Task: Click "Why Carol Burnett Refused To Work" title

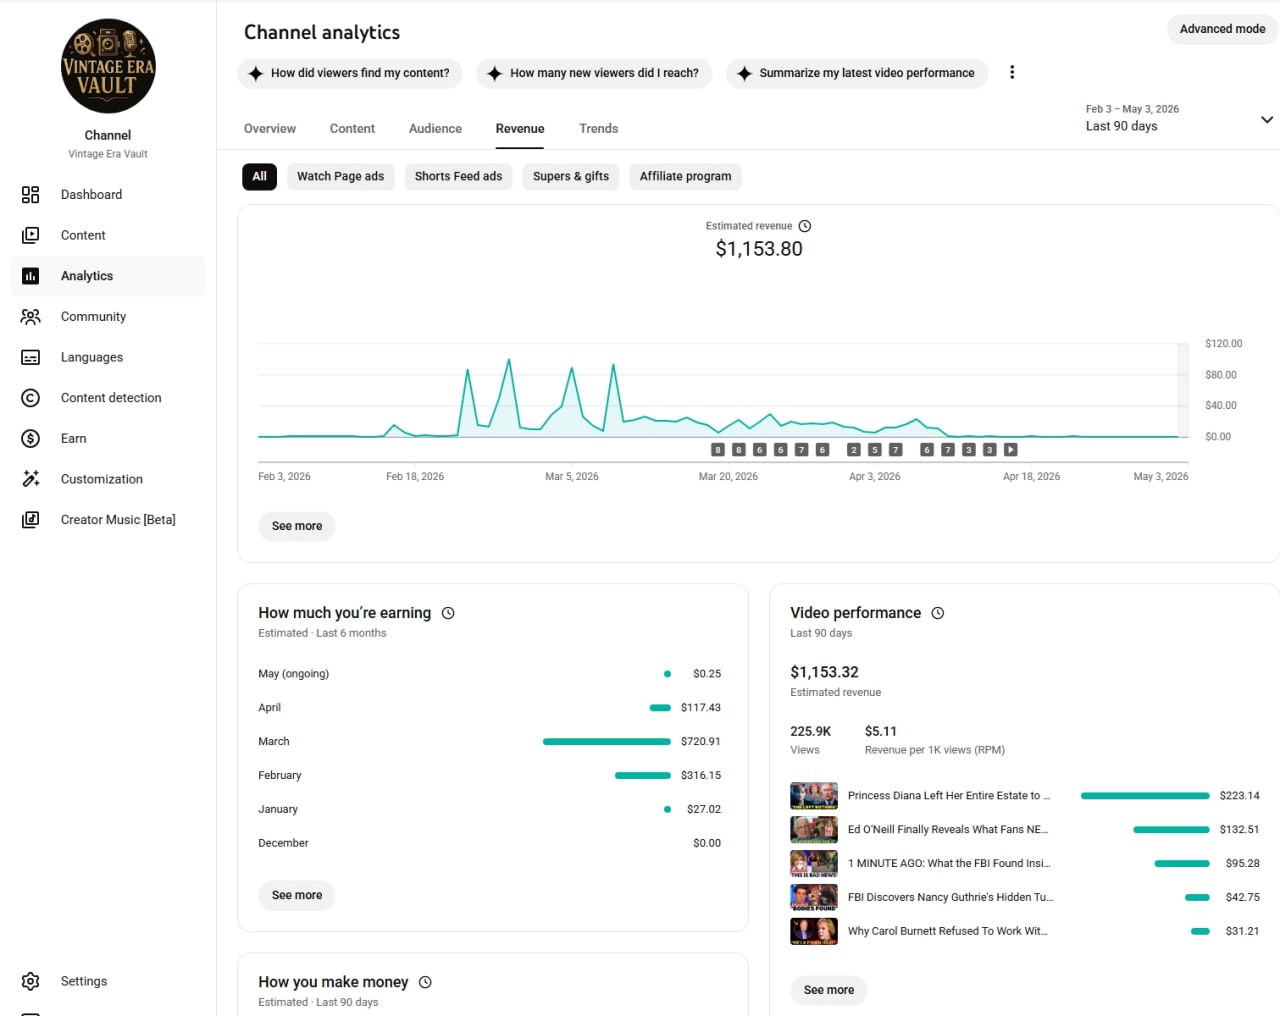Action: tap(948, 932)
